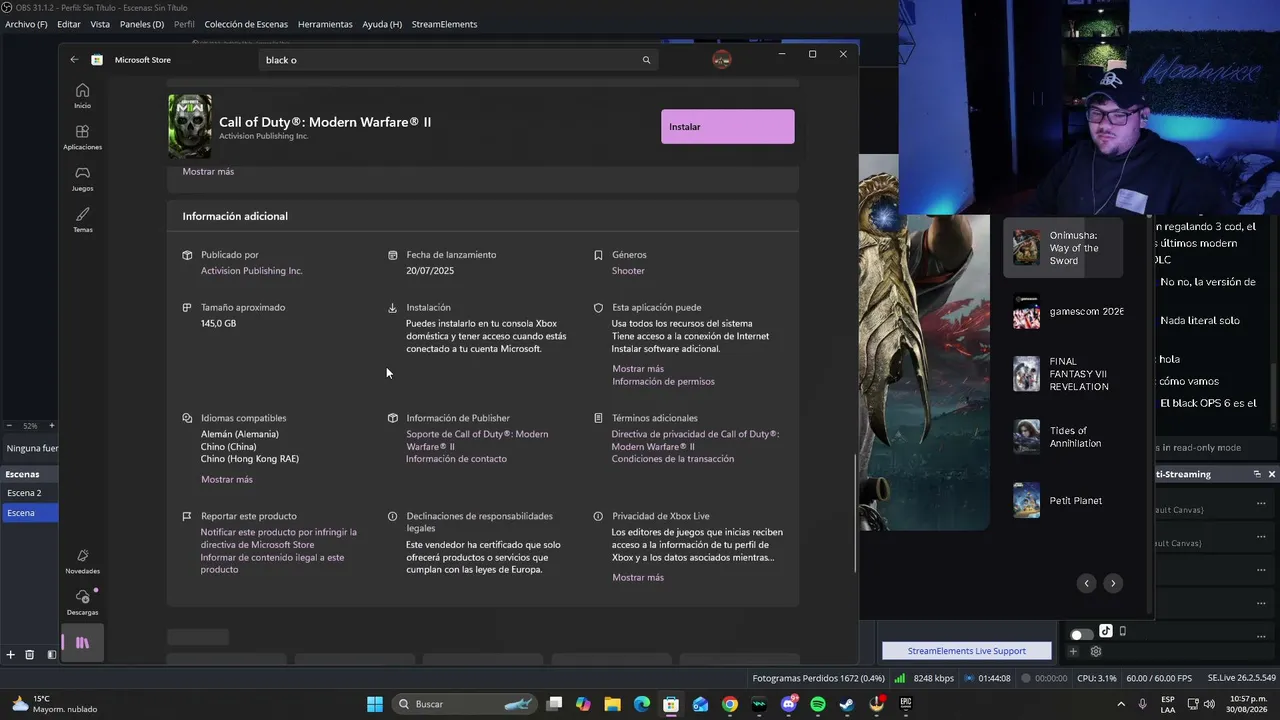This screenshot has height=720, width=1280.
Task: Open Soporte de Call of Duty link
Action: (x=477, y=440)
